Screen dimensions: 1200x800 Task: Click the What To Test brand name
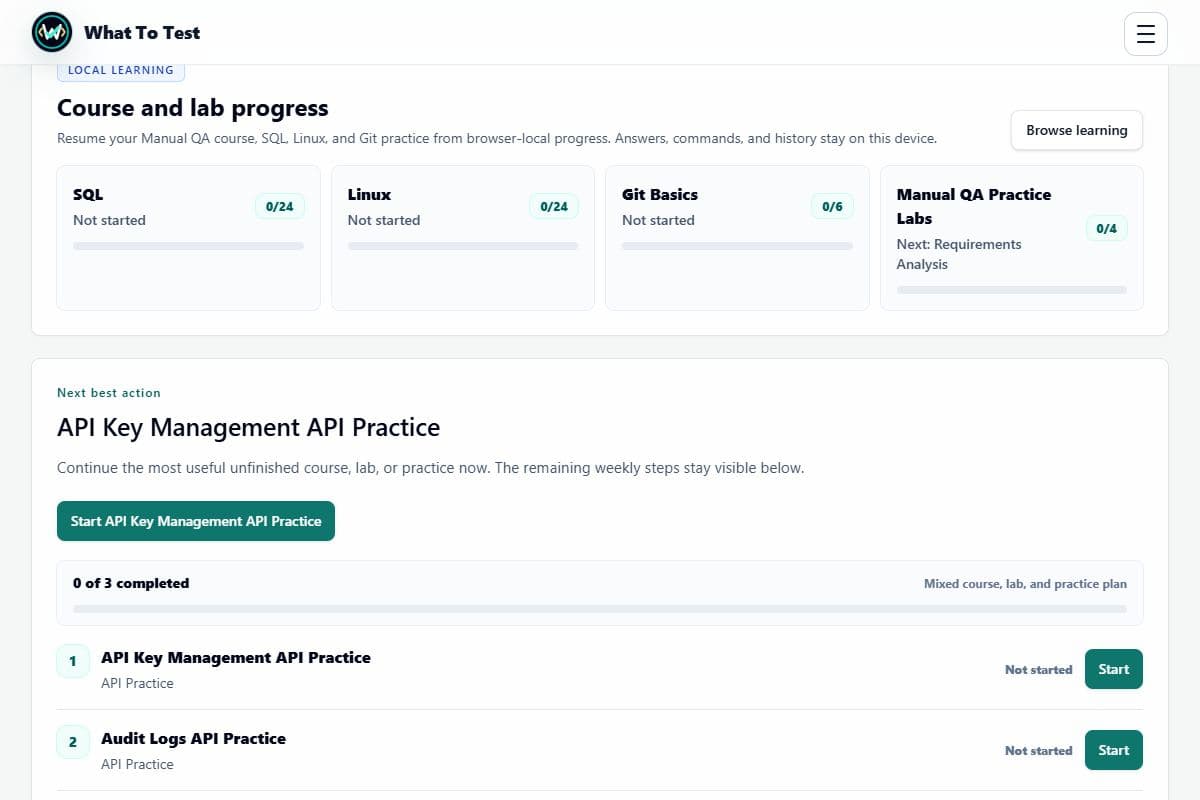coord(142,32)
